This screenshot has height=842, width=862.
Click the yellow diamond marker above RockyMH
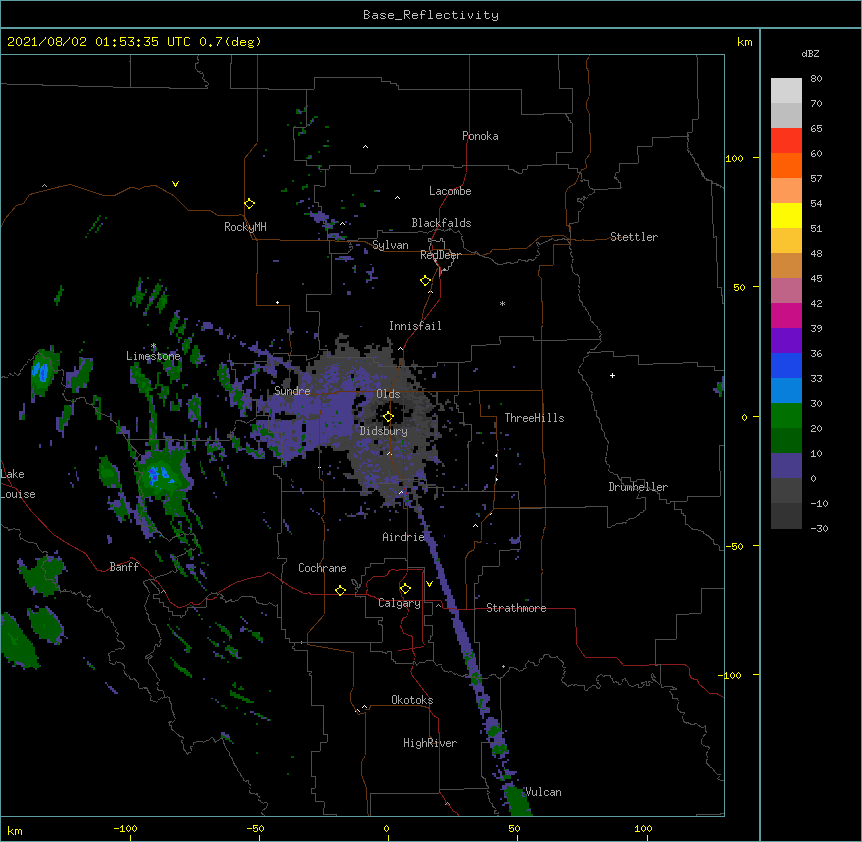[250, 204]
